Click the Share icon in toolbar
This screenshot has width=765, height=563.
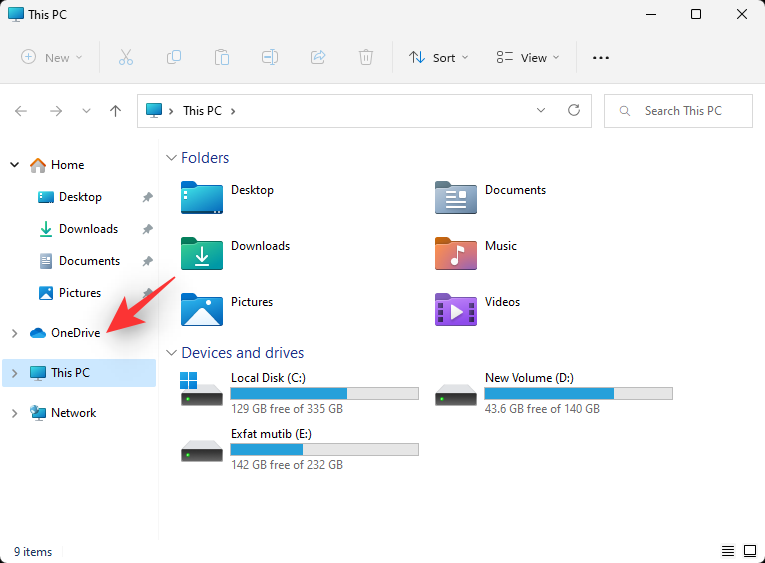coord(318,57)
